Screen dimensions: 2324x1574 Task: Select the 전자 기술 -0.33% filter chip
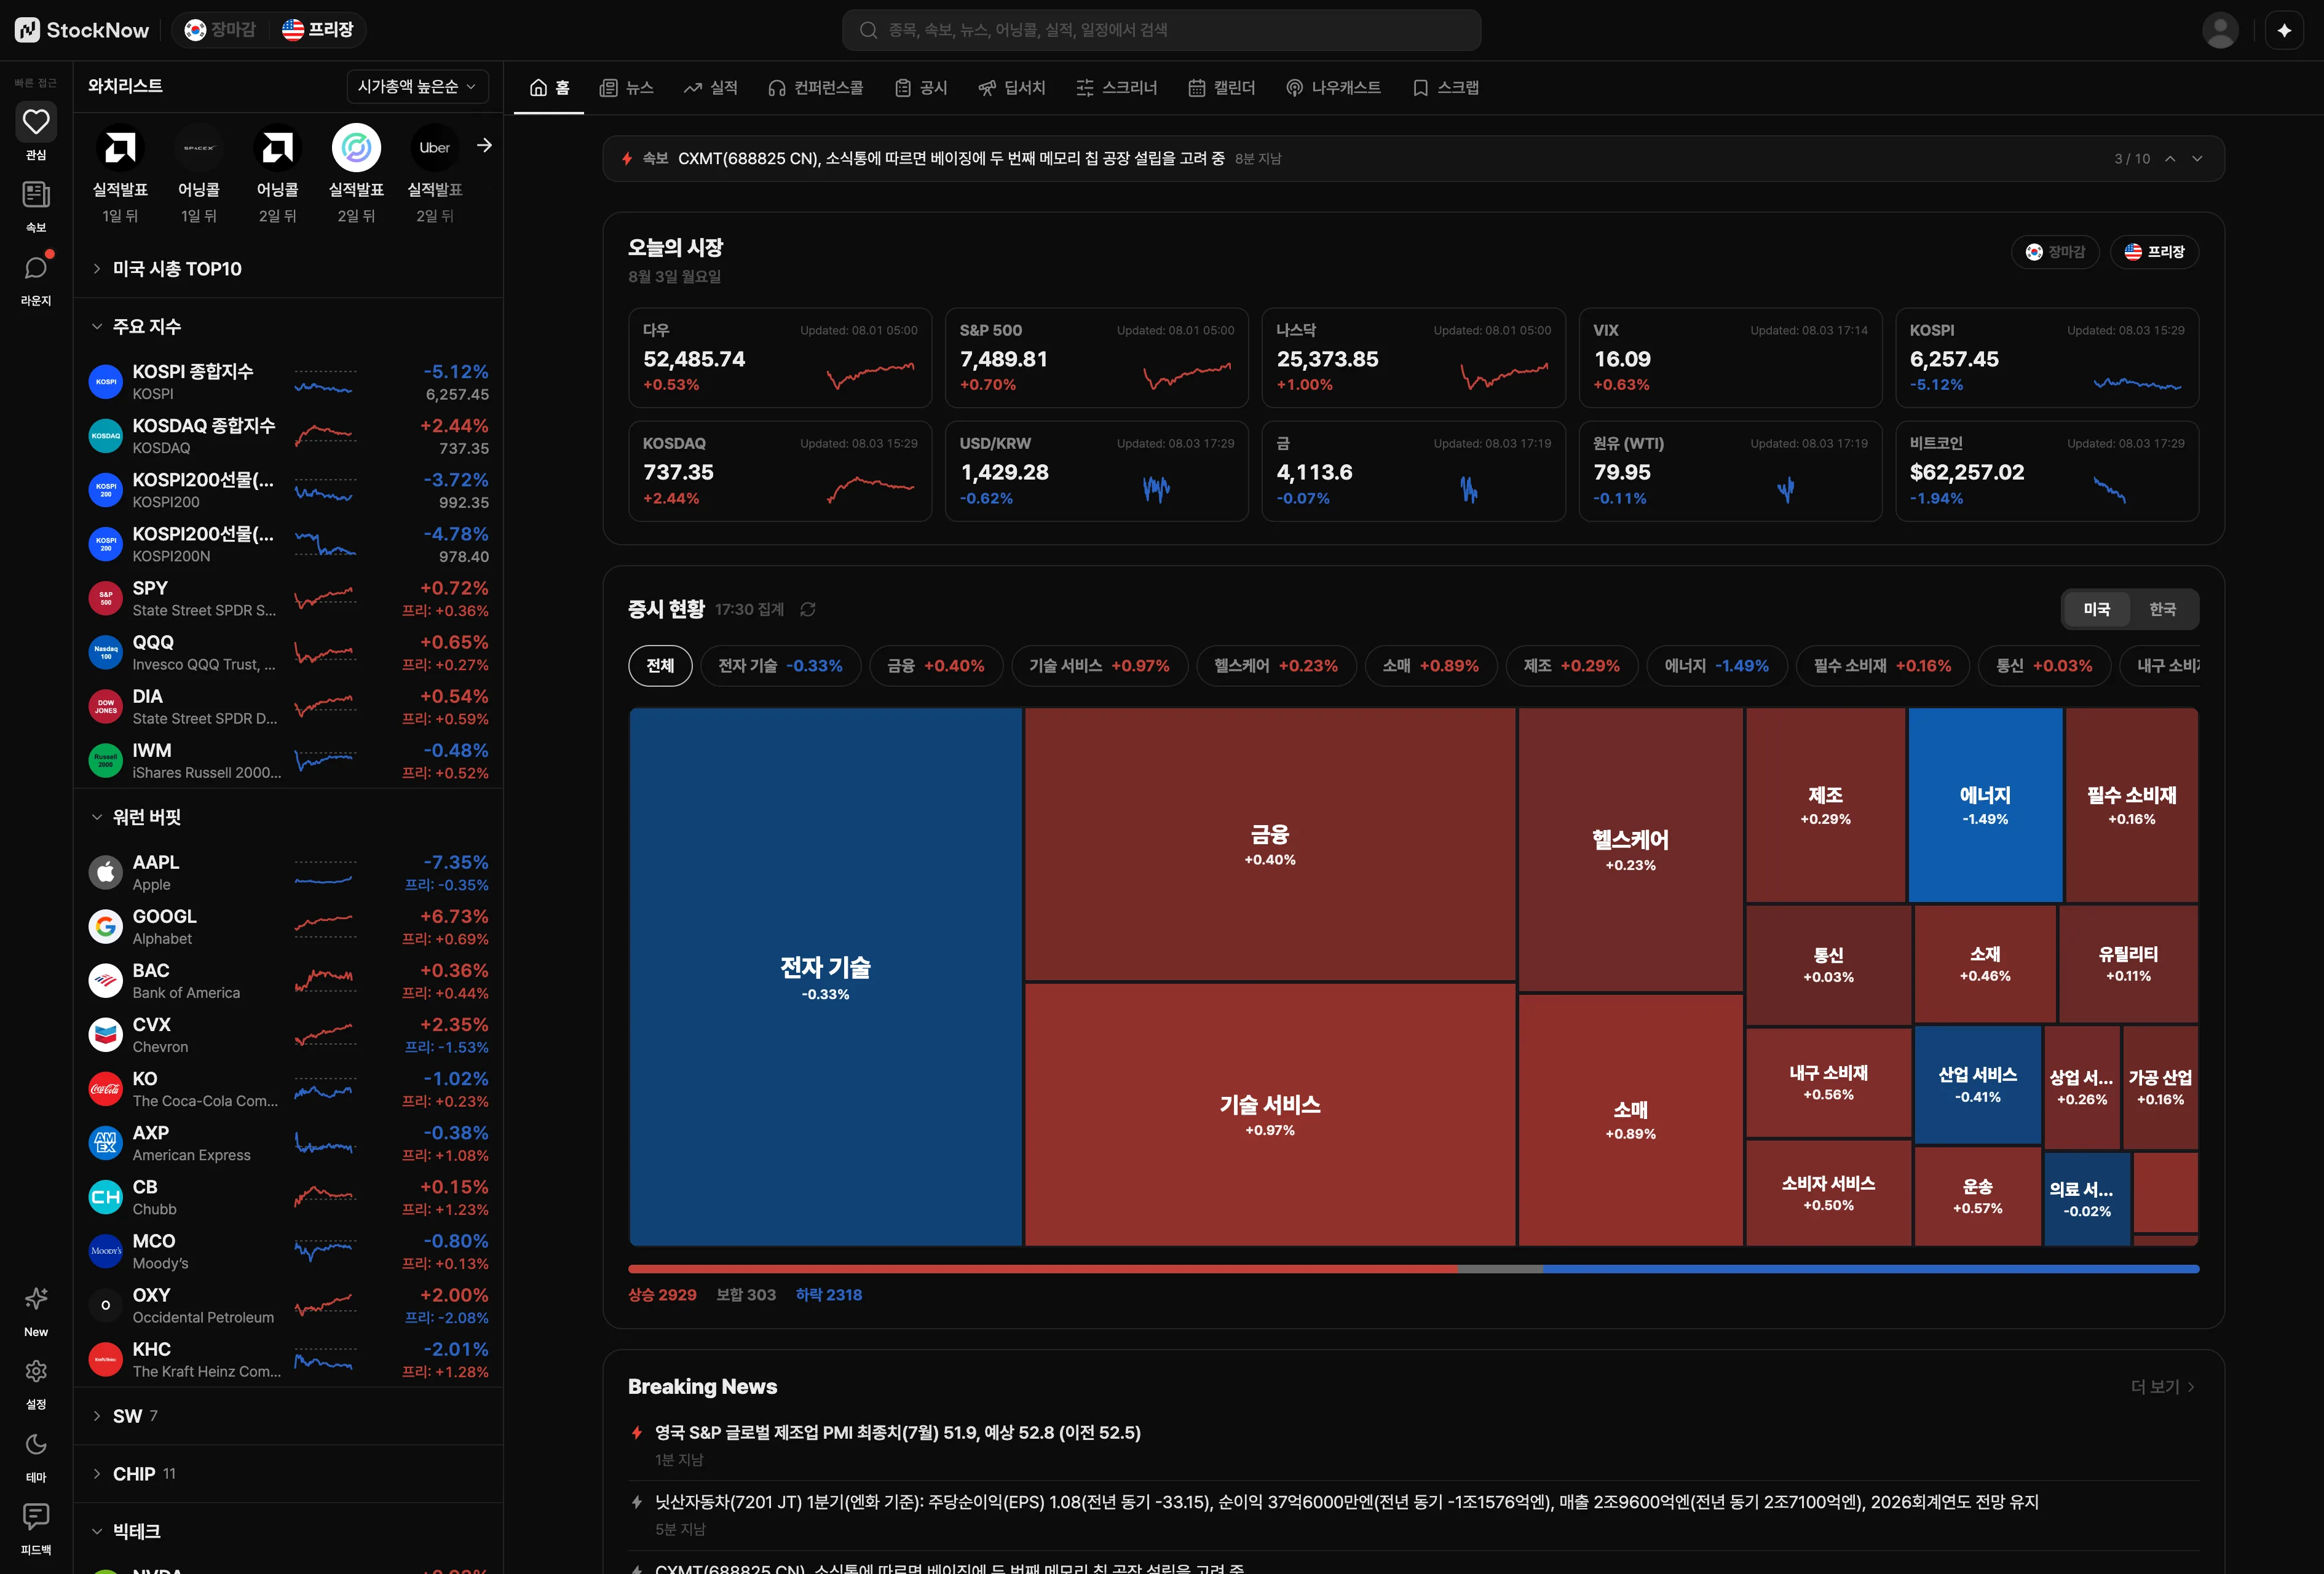pos(781,666)
